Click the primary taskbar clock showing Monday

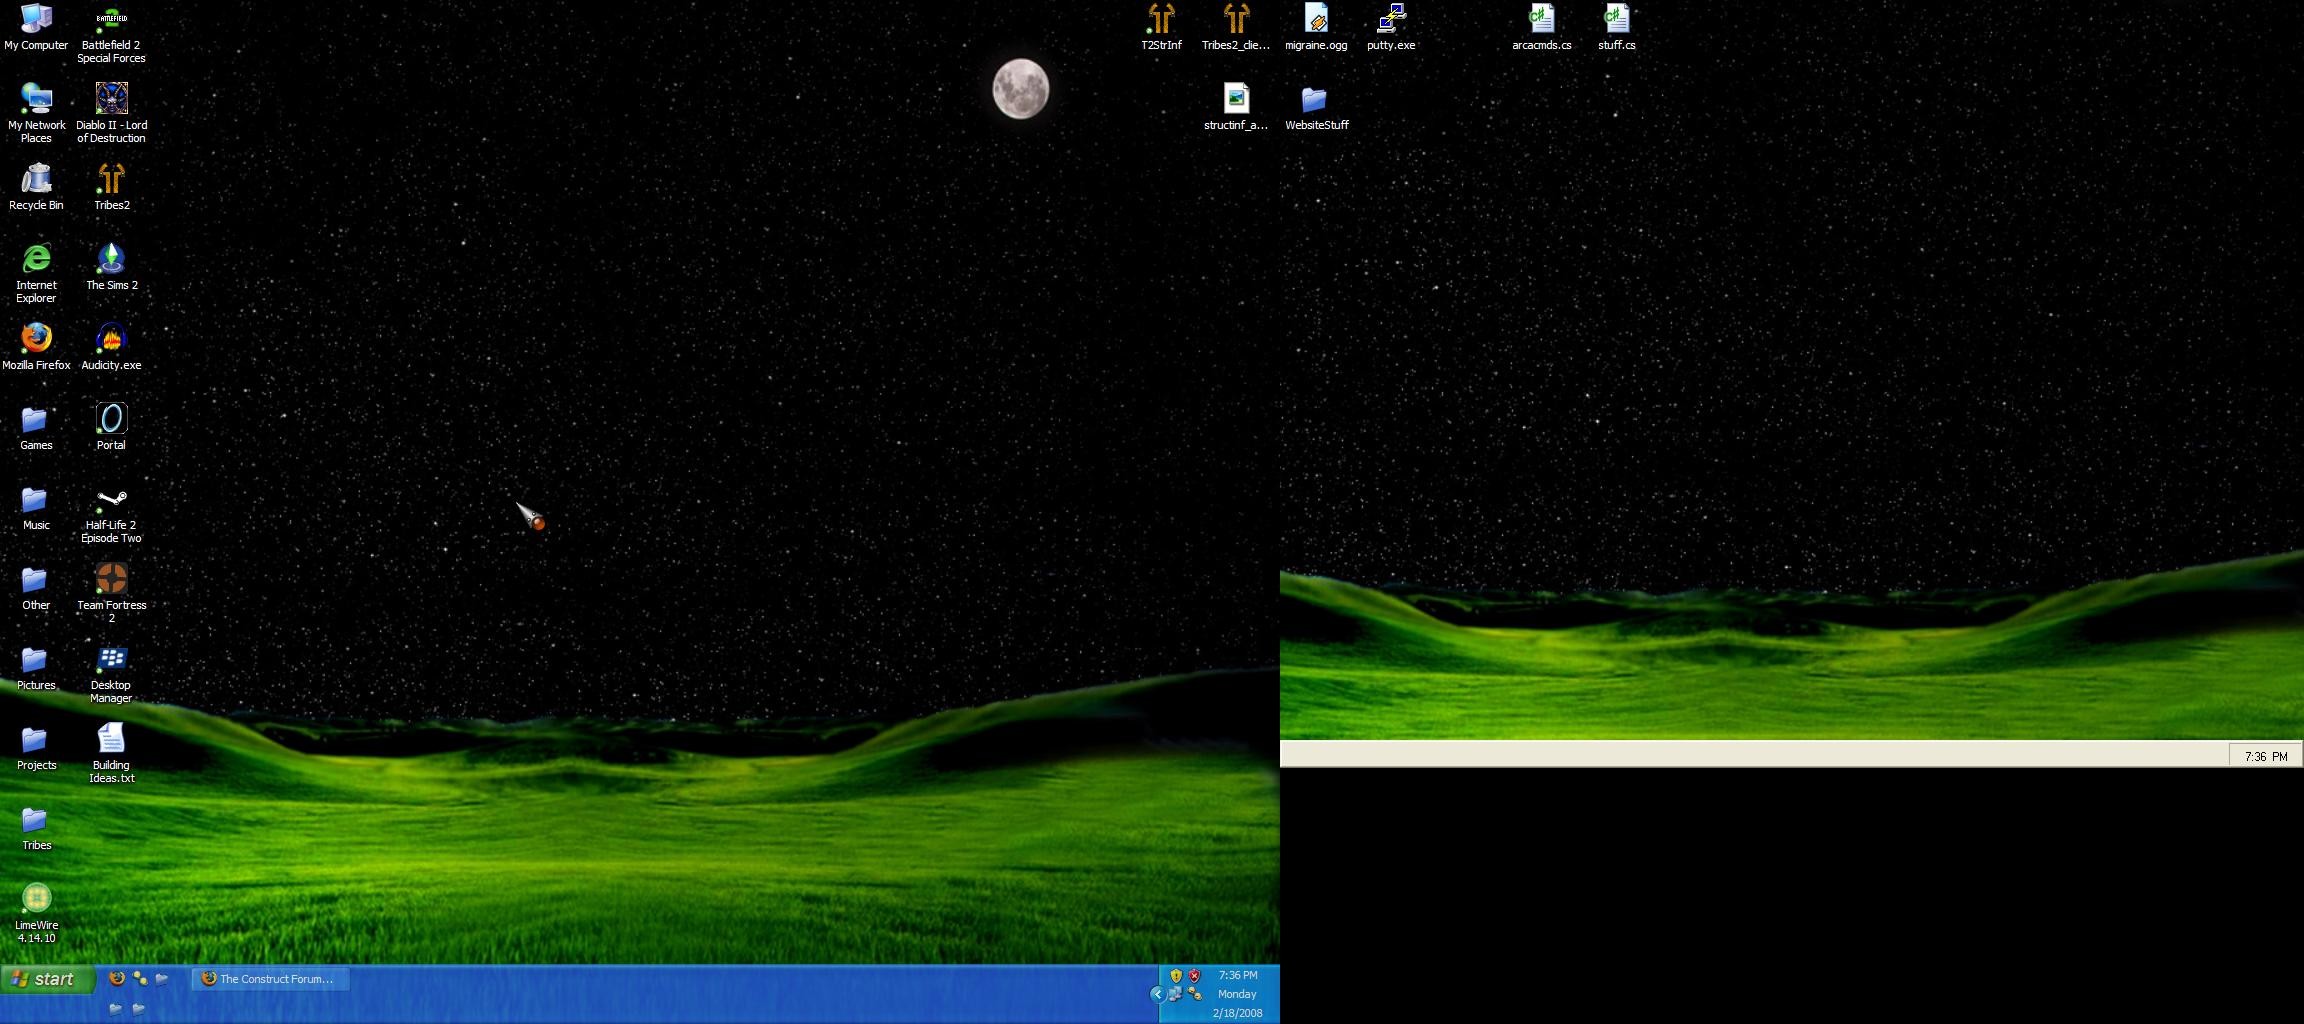1237,994
